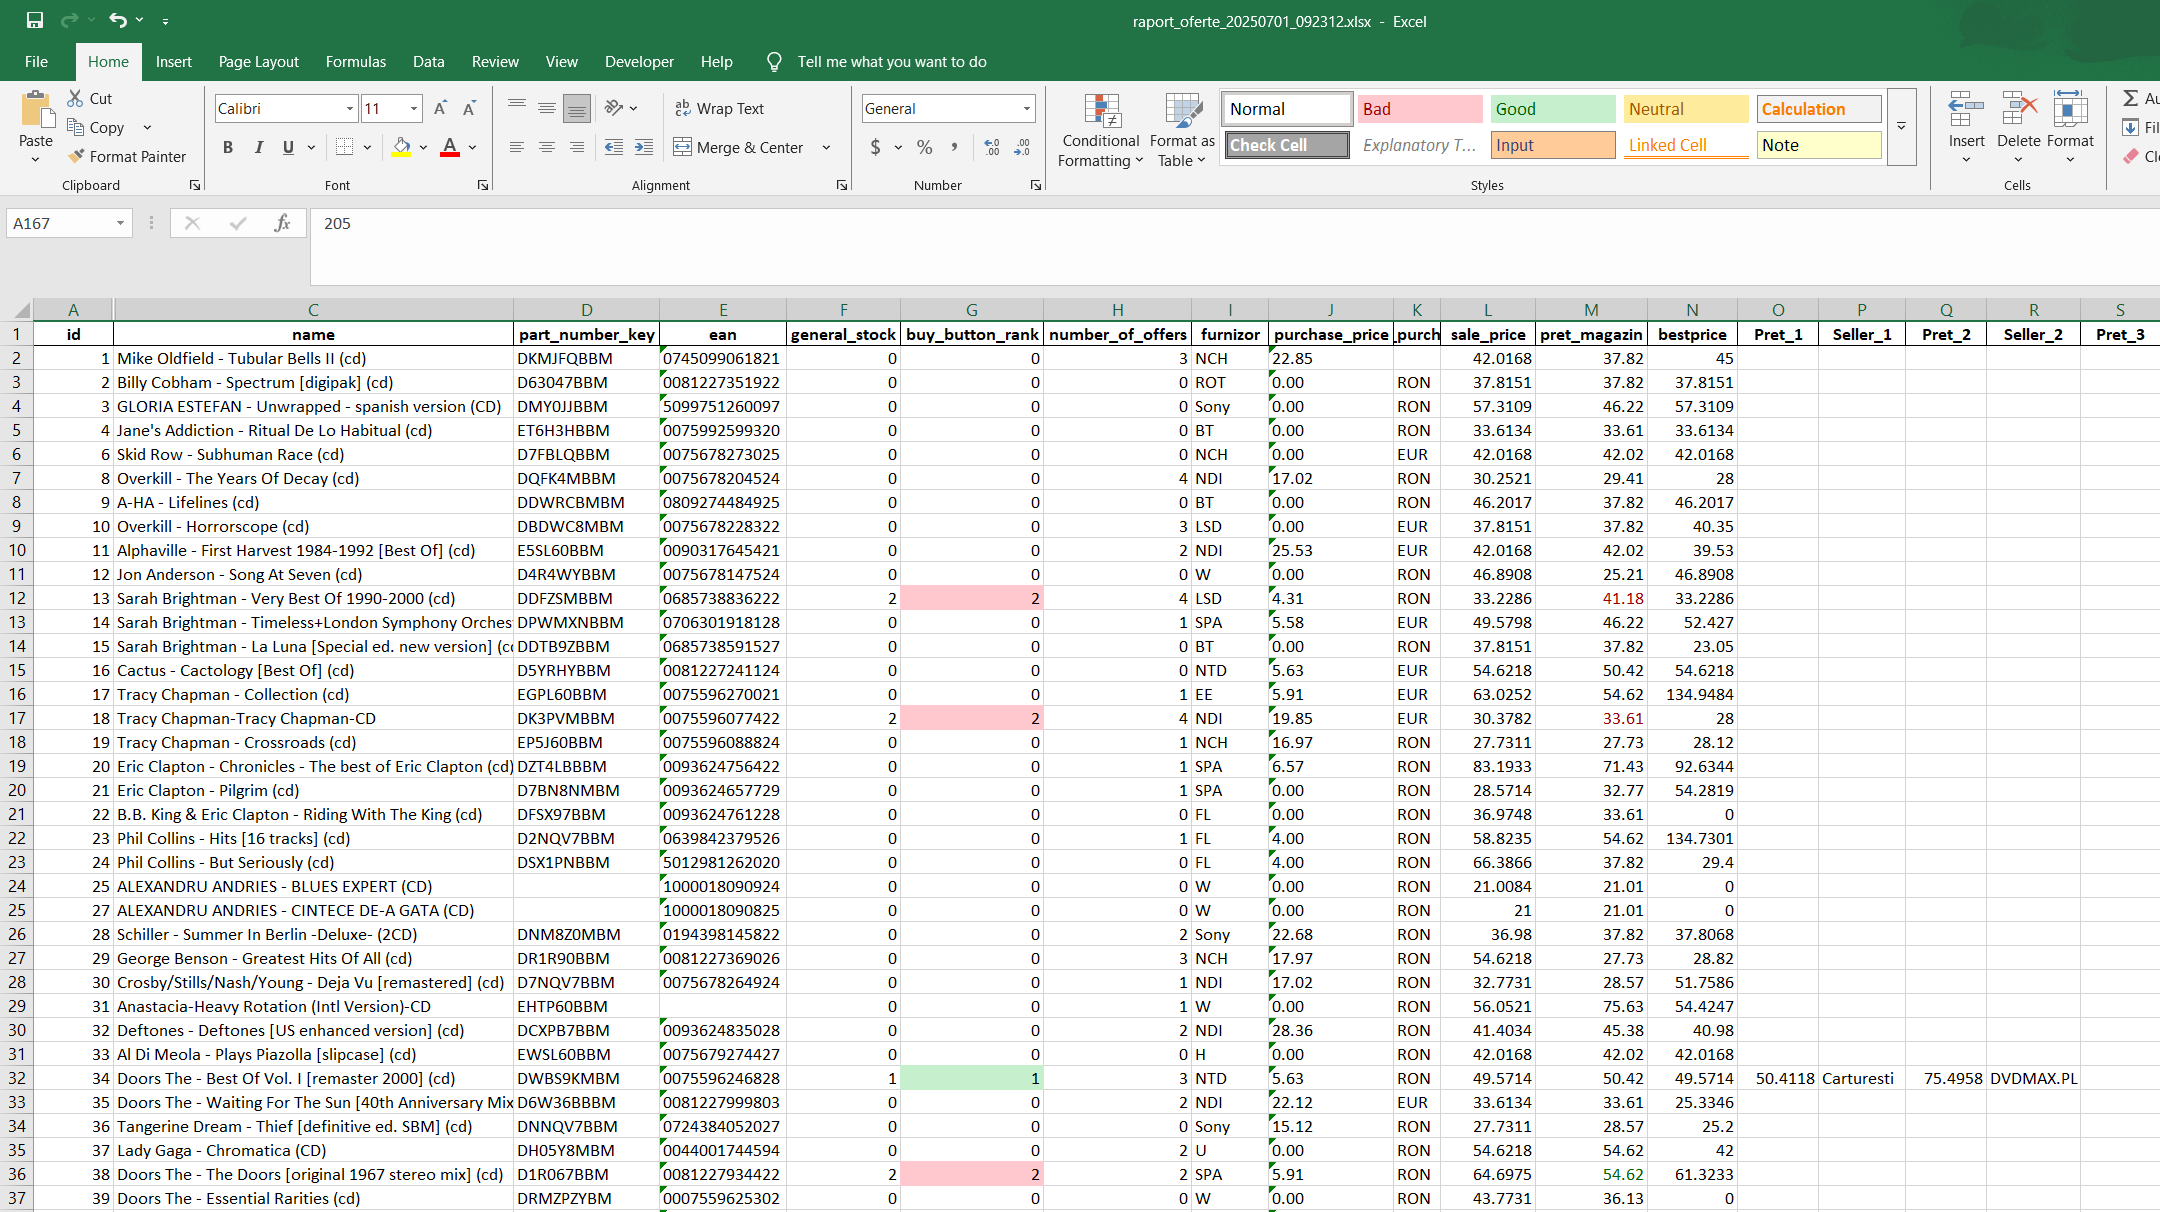This screenshot has height=1212, width=2160.
Task: Expand cell styles gallery More arrow
Action: point(1901,126)
